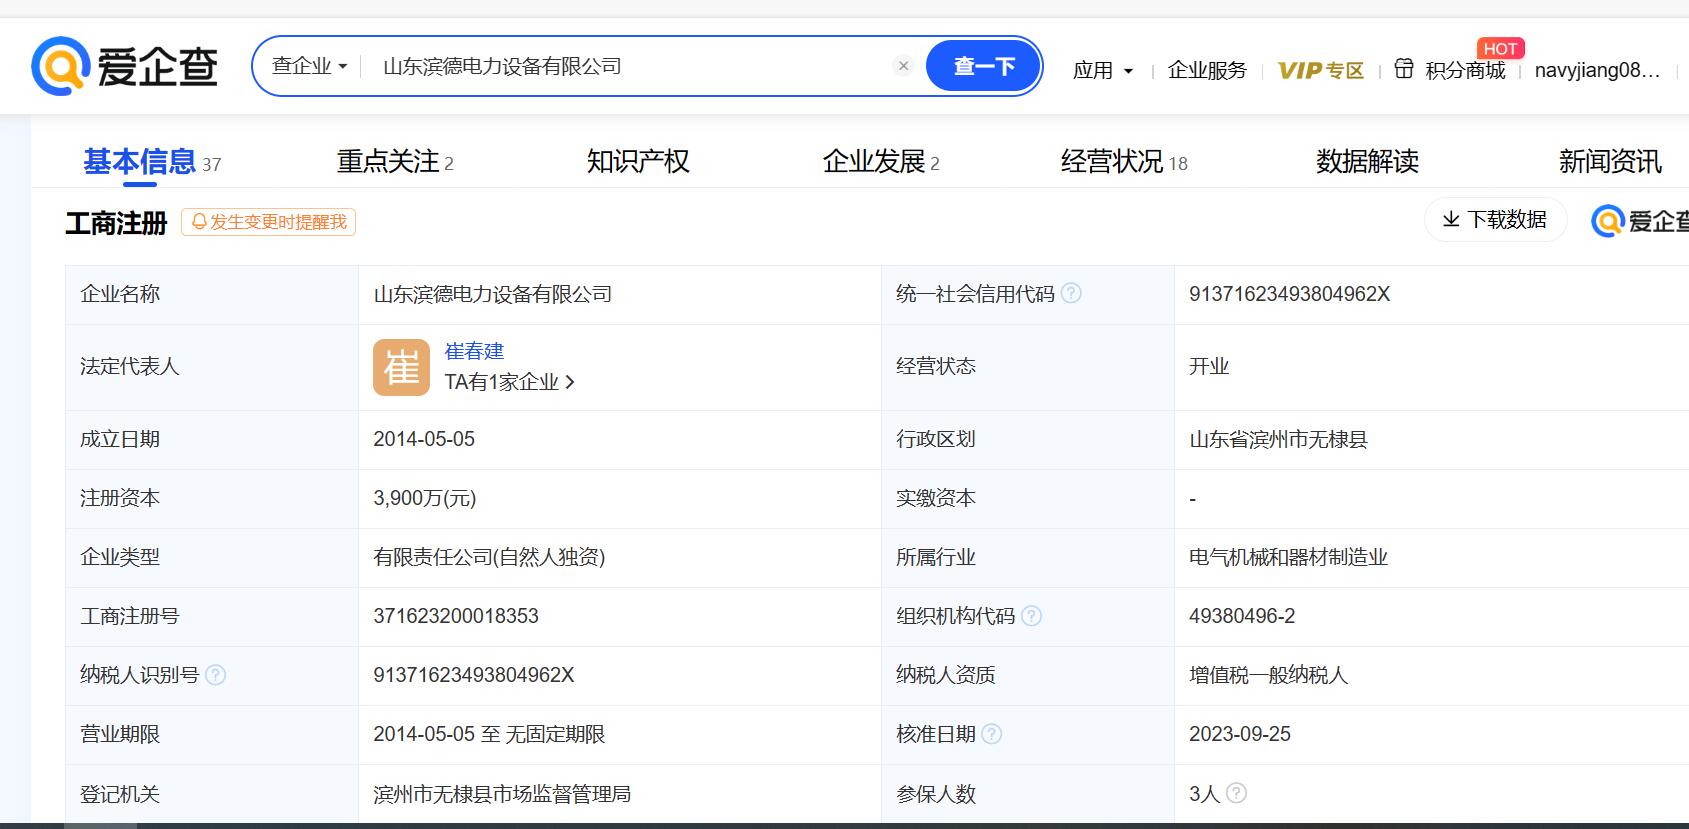The image size is (1689, 829).
Task: Click the gift icon beside 积分商城
Action: 1404,69
